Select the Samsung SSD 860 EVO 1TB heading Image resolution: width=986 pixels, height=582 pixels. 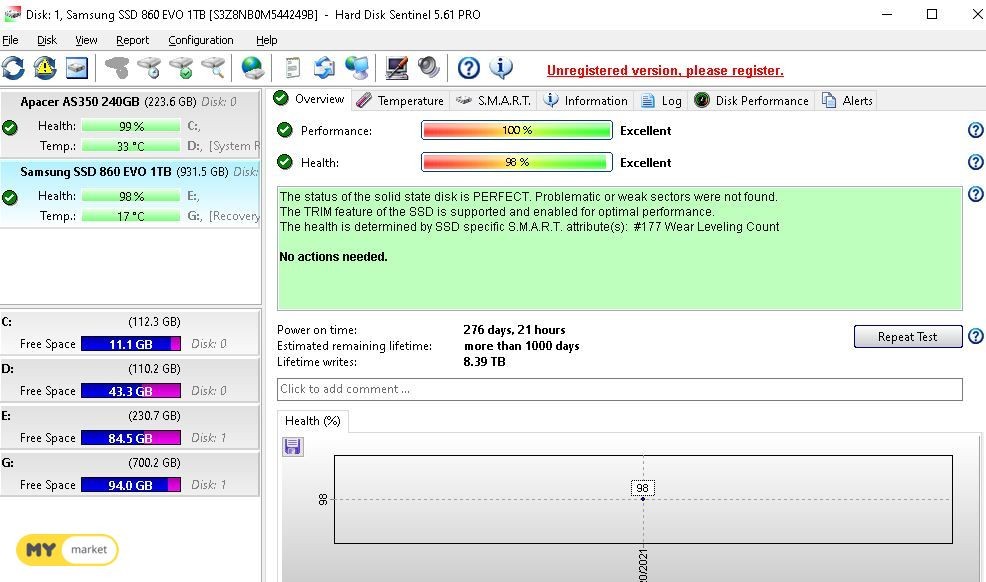[x=96, y=172]
